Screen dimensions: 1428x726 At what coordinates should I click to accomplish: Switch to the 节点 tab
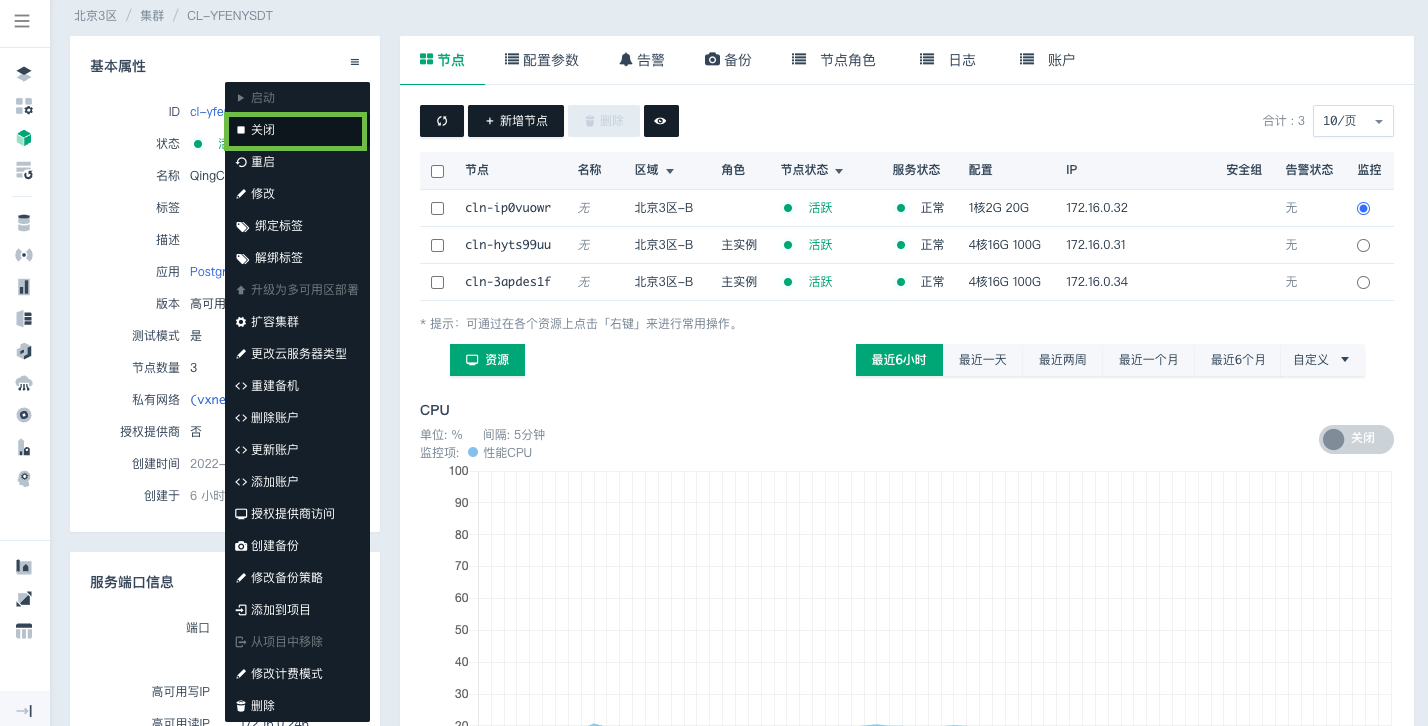[x=442, y=60]
